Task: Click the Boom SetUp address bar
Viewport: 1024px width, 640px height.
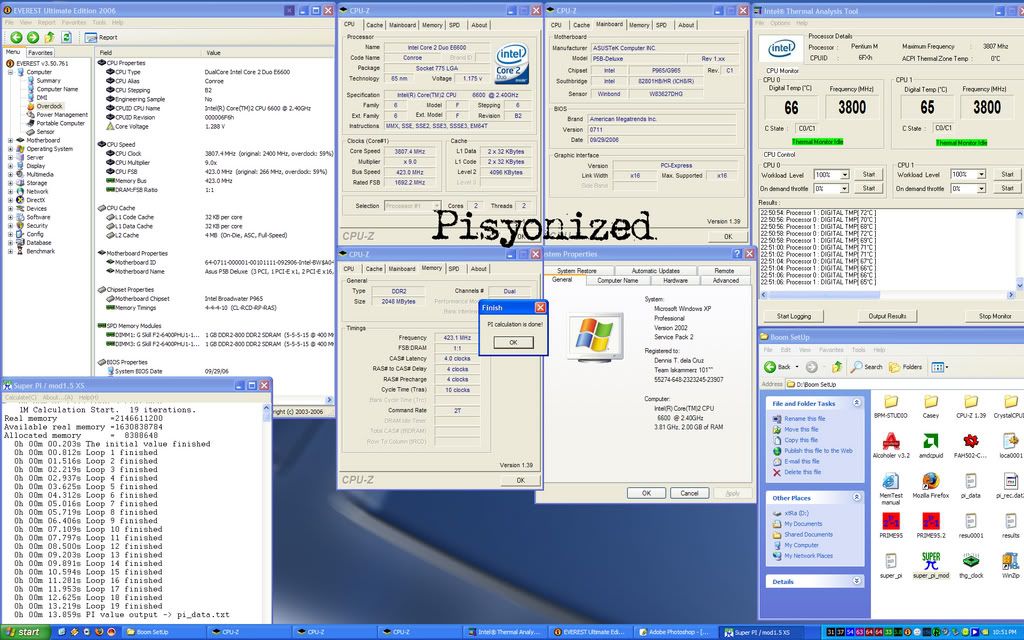Action: (904, 384)
